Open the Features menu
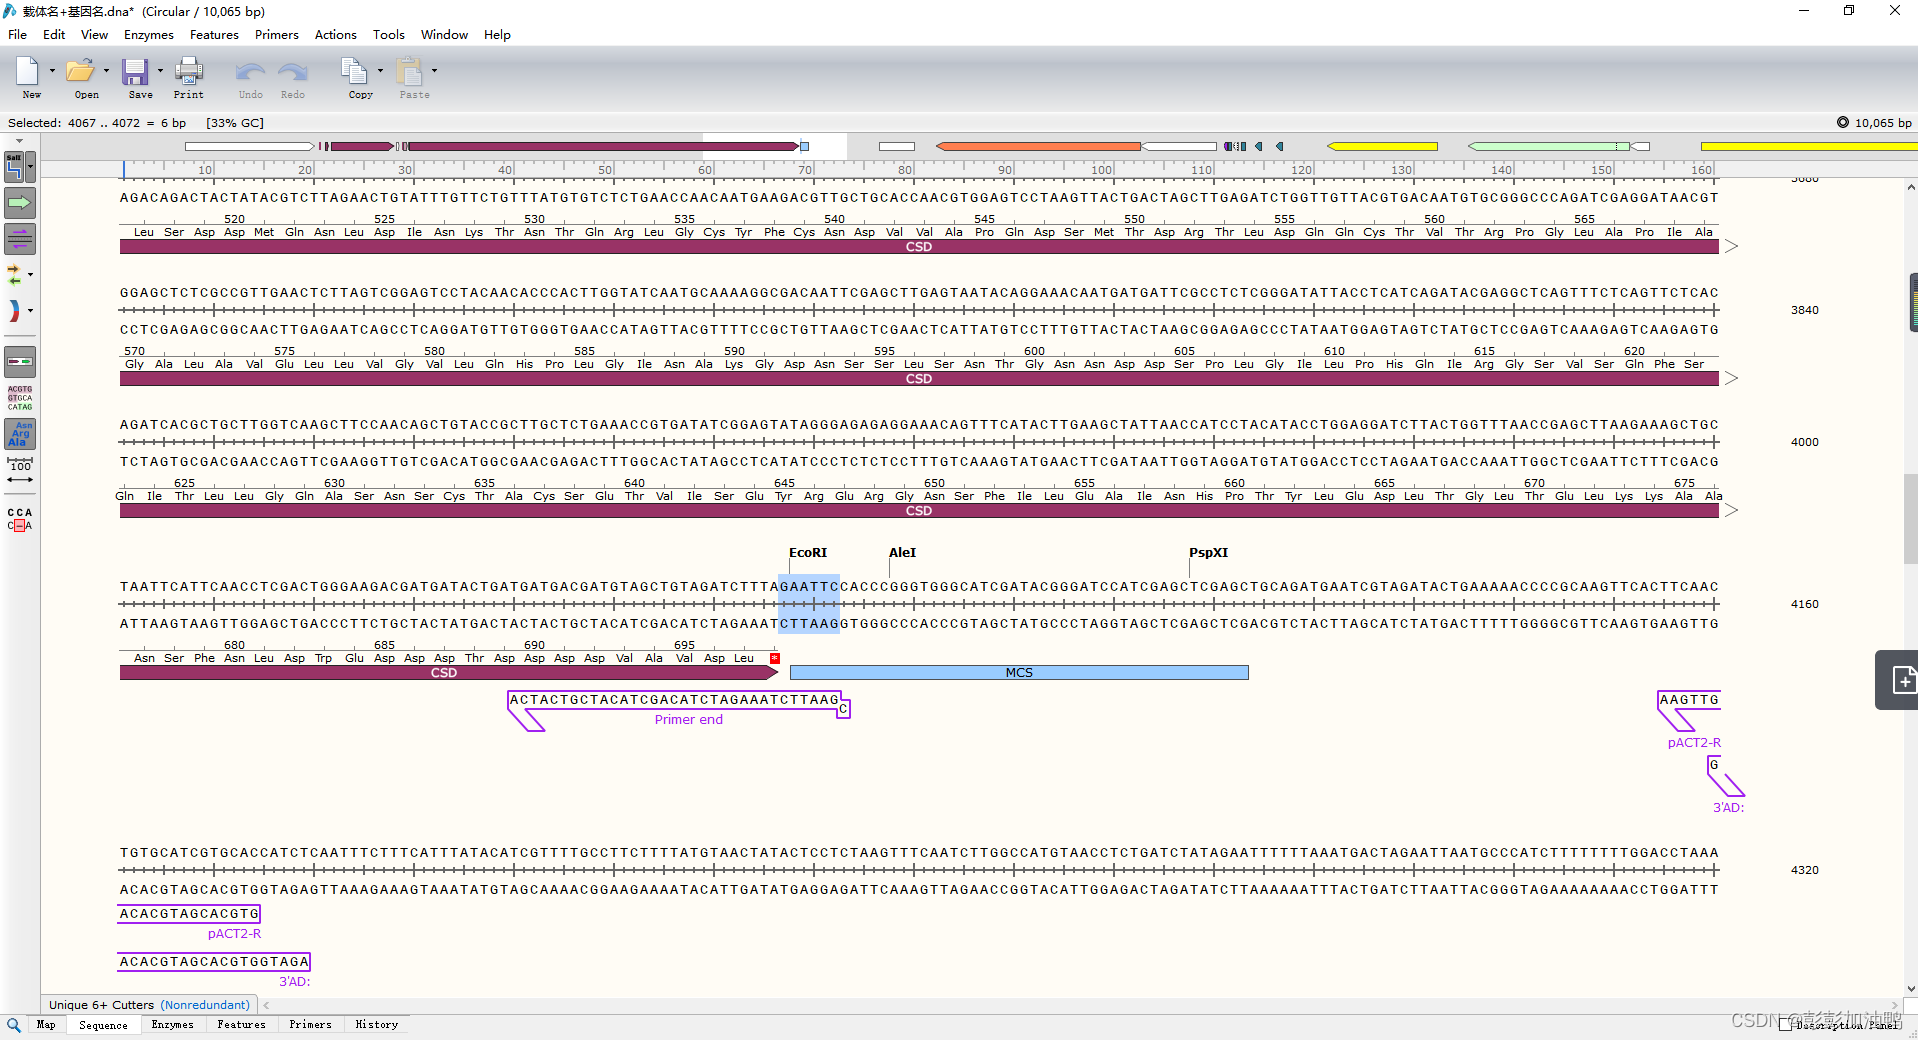The image size is (1918, 1040). (214, 34)
